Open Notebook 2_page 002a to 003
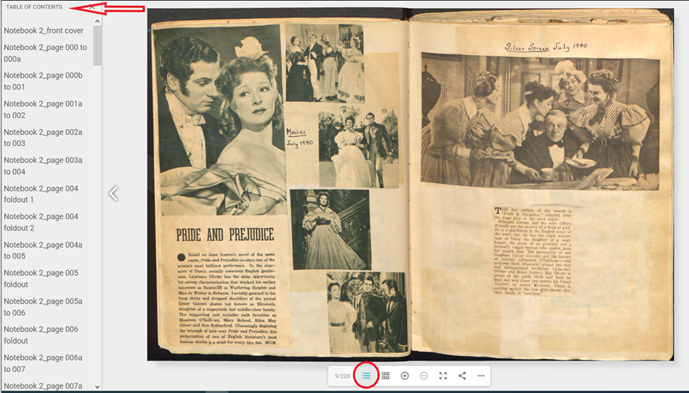Screen dimensions: 689x393 (x=43, y=138)
